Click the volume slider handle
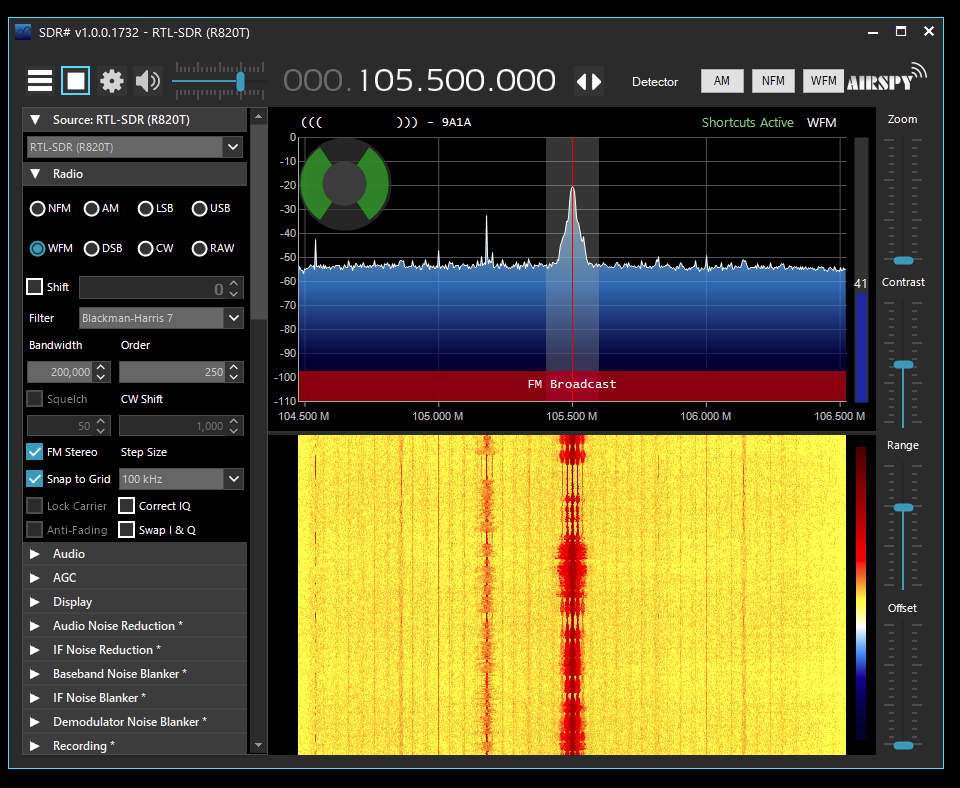 (241, 81)
